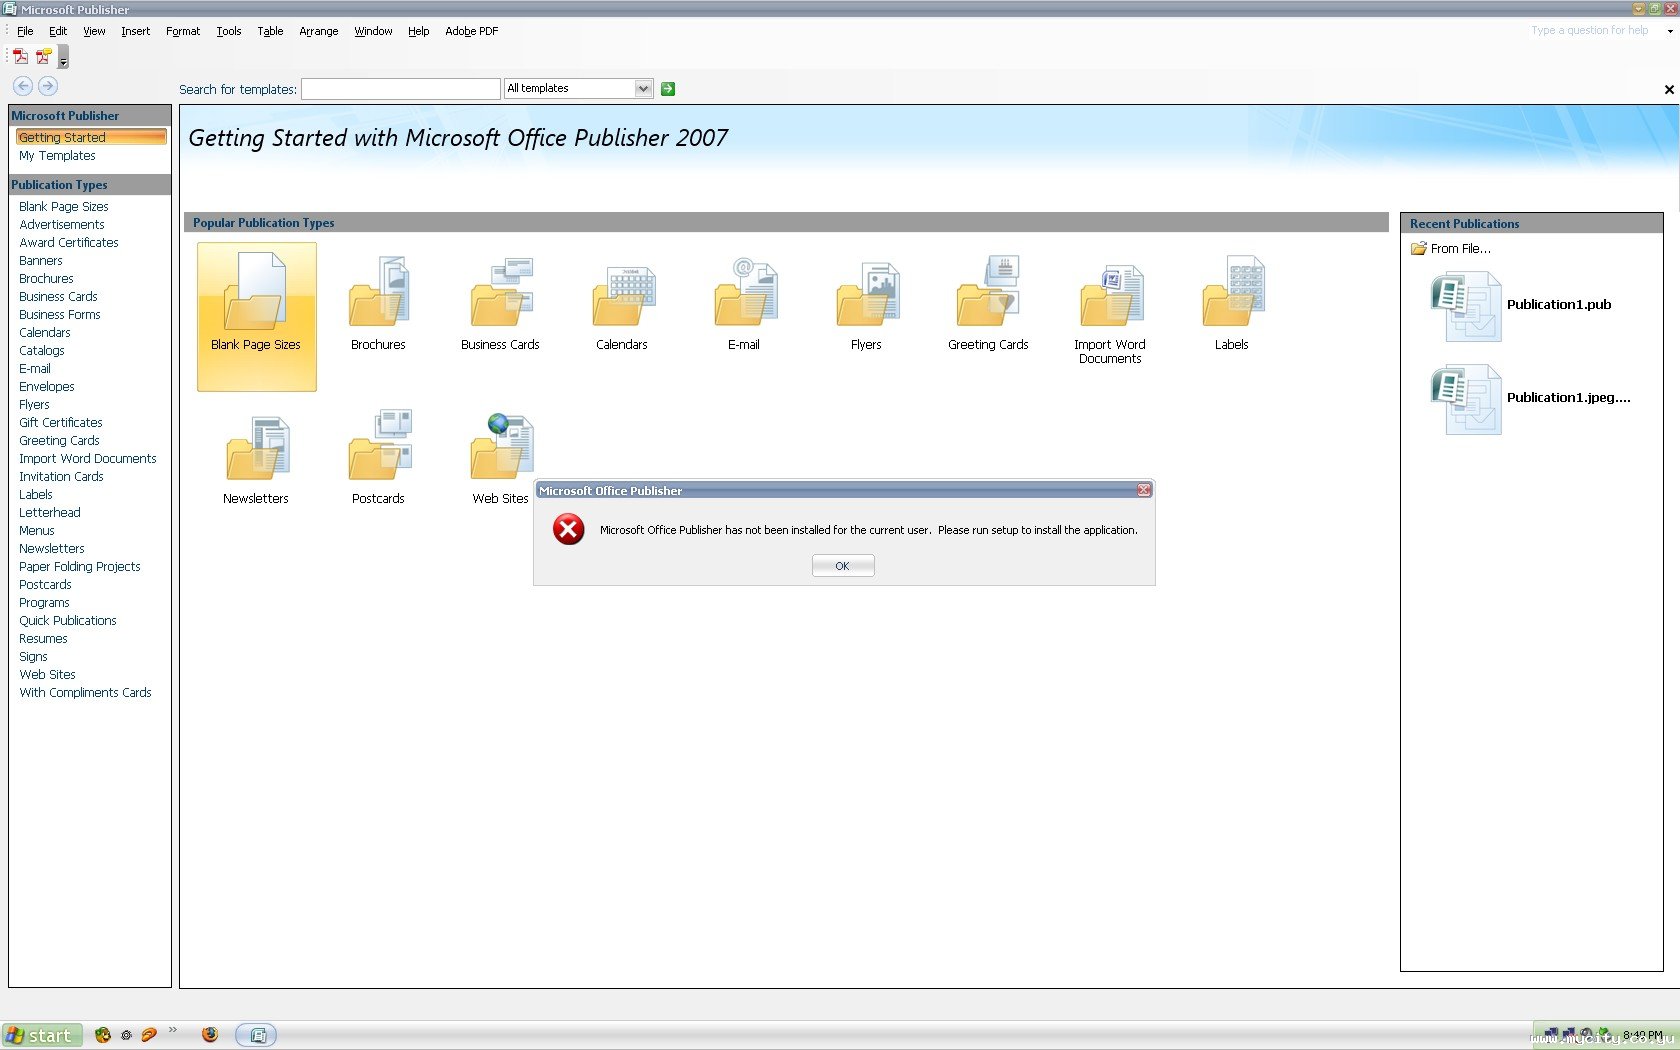Click the Convert to Adobe PDF toolbar icon

21,57
